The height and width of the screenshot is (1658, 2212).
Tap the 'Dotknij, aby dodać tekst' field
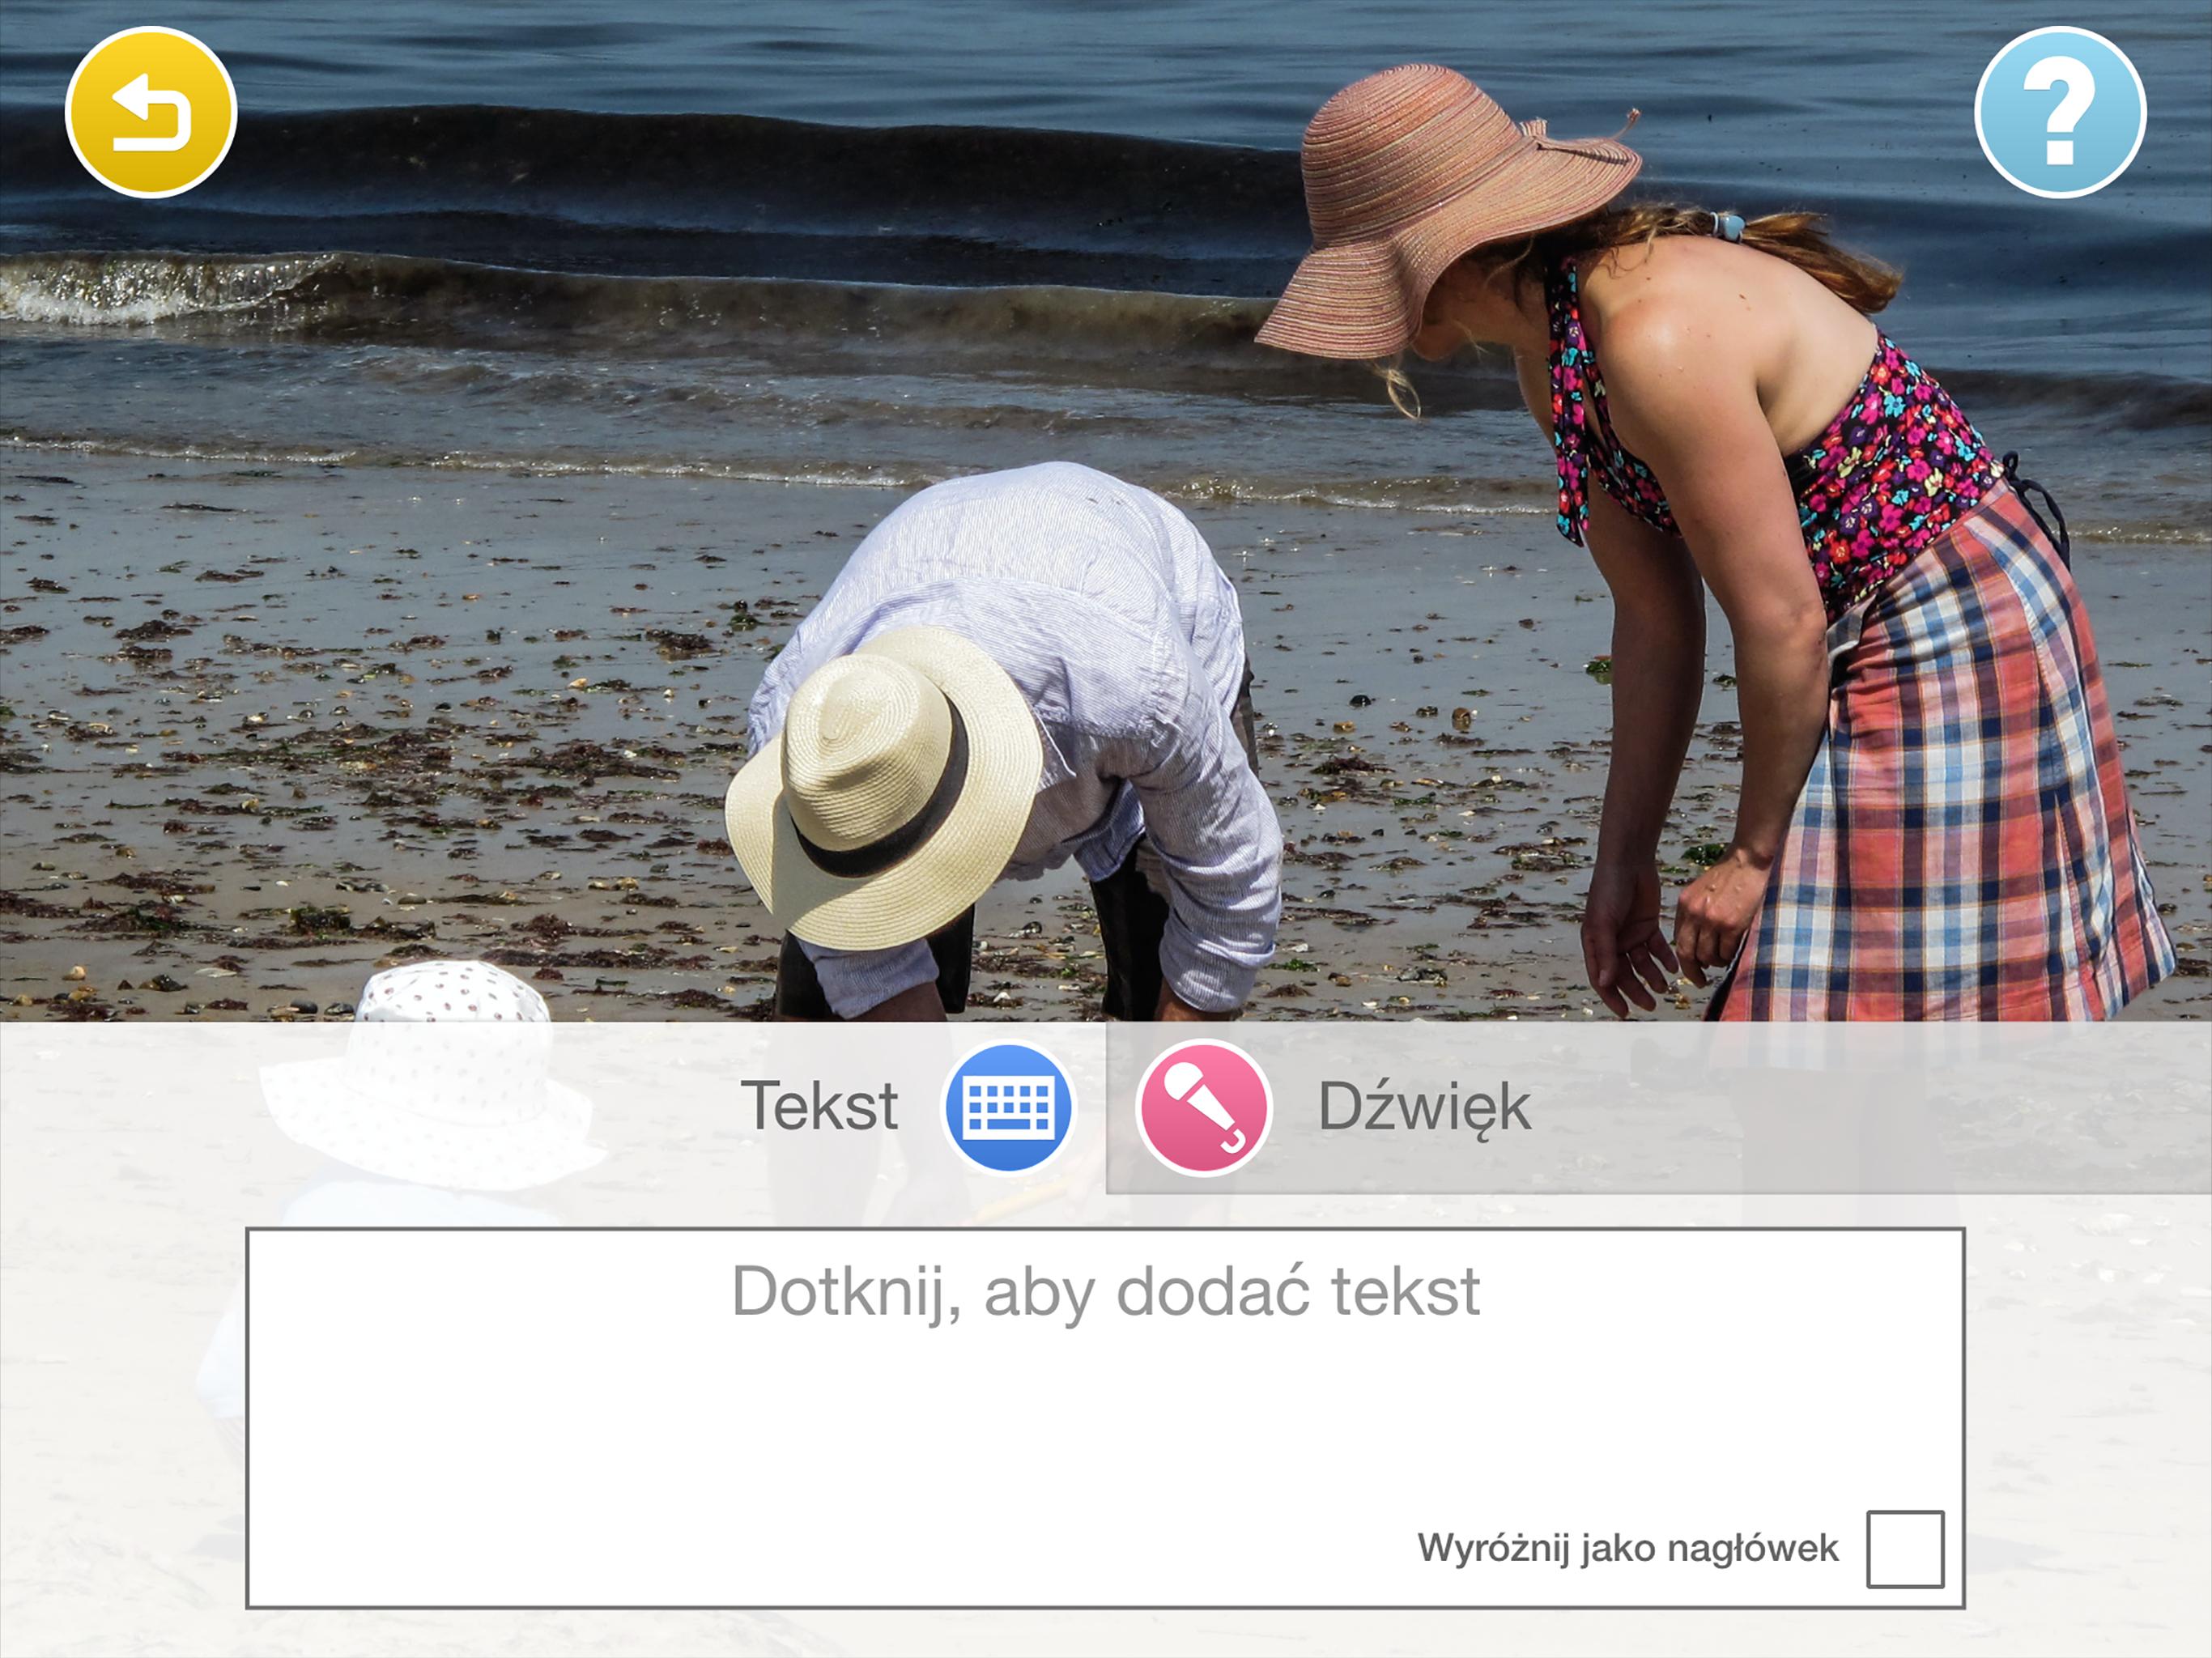click(1105, 1418)
